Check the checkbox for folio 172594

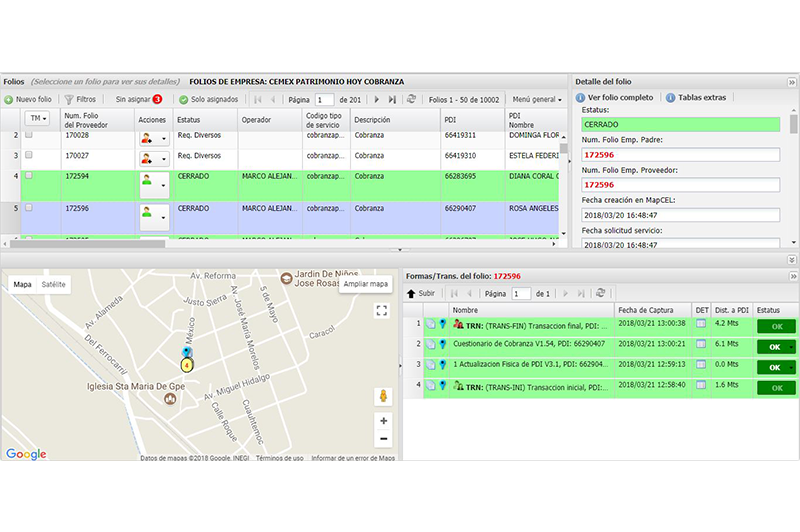click(x=29, y=175)
